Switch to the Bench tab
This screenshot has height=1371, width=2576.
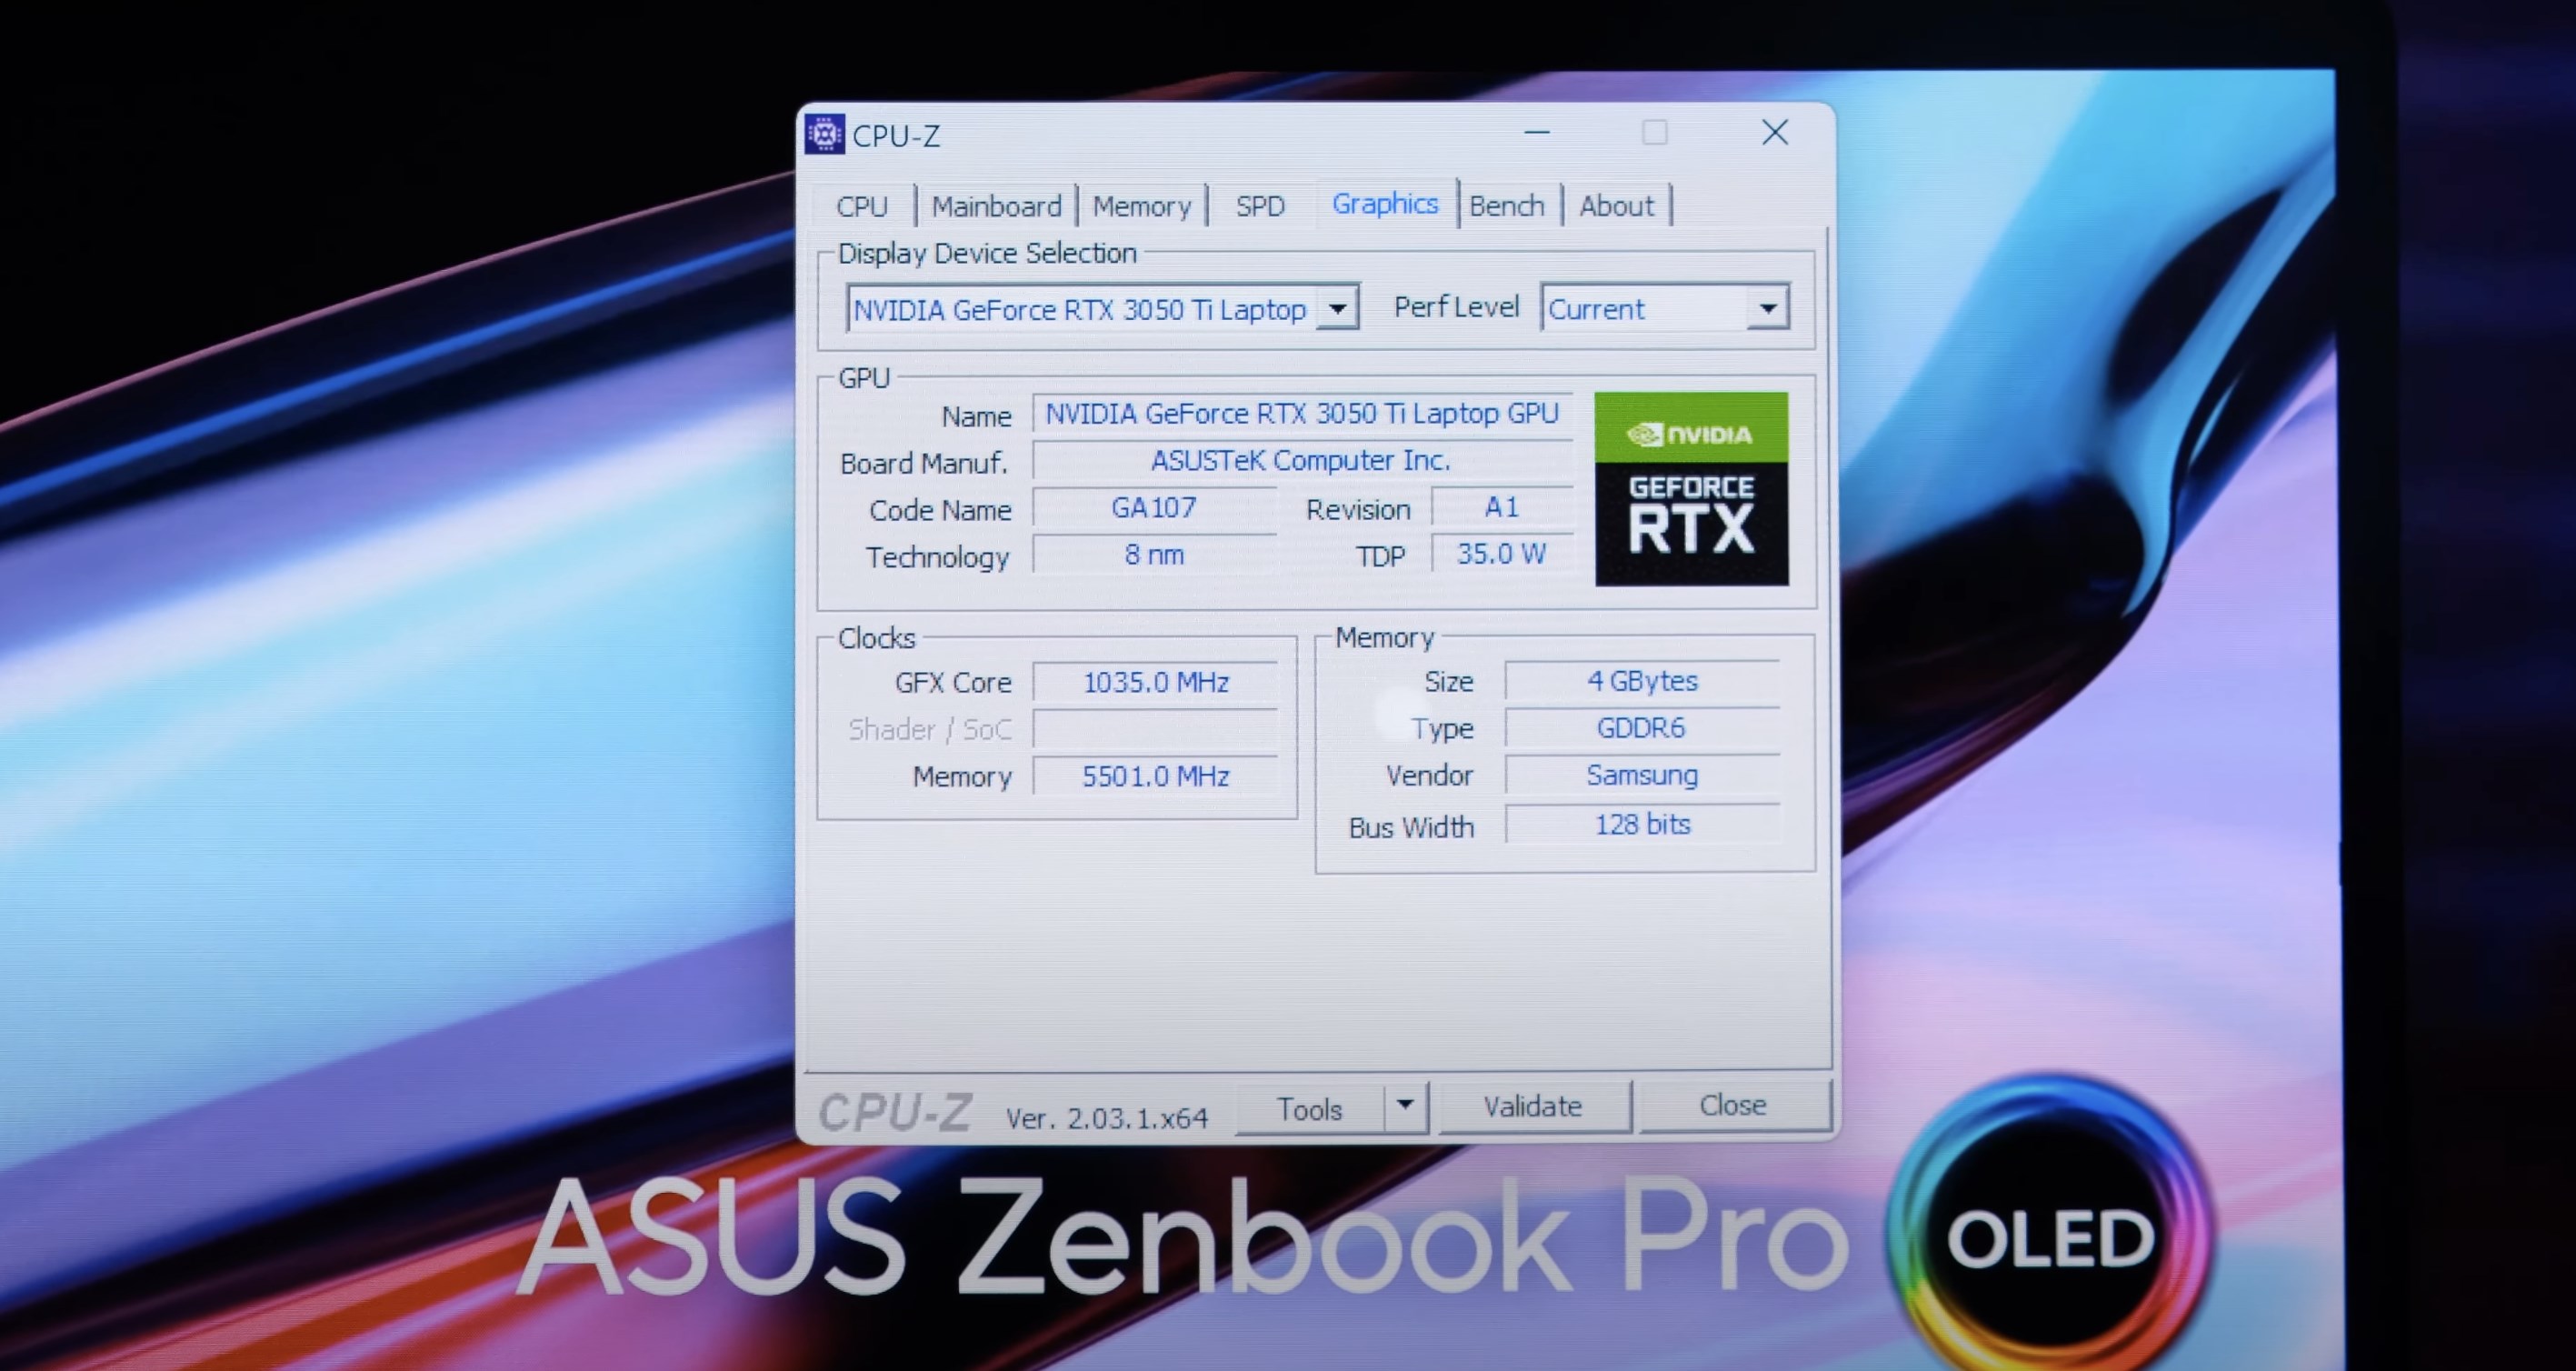click(1503, 205)
